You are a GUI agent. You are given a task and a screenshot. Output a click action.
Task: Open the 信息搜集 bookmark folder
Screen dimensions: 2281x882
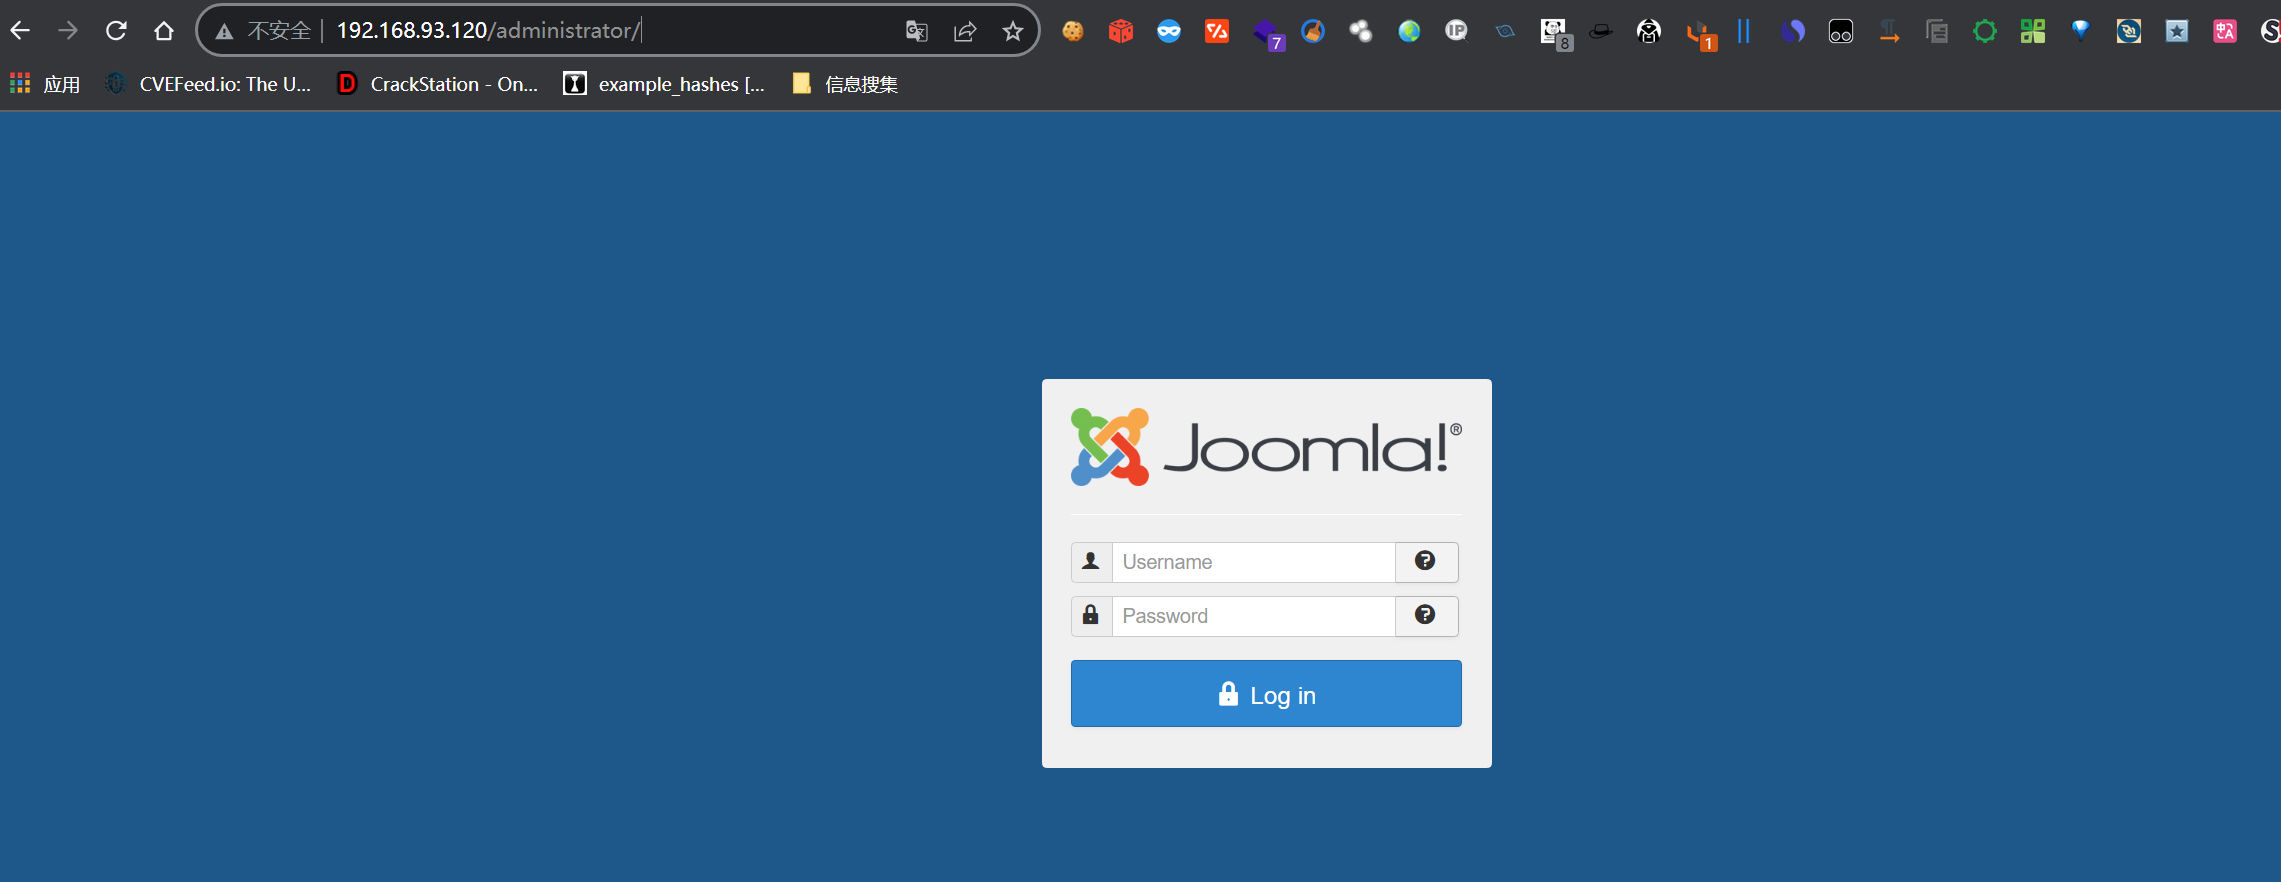click(x=845, y=84)
